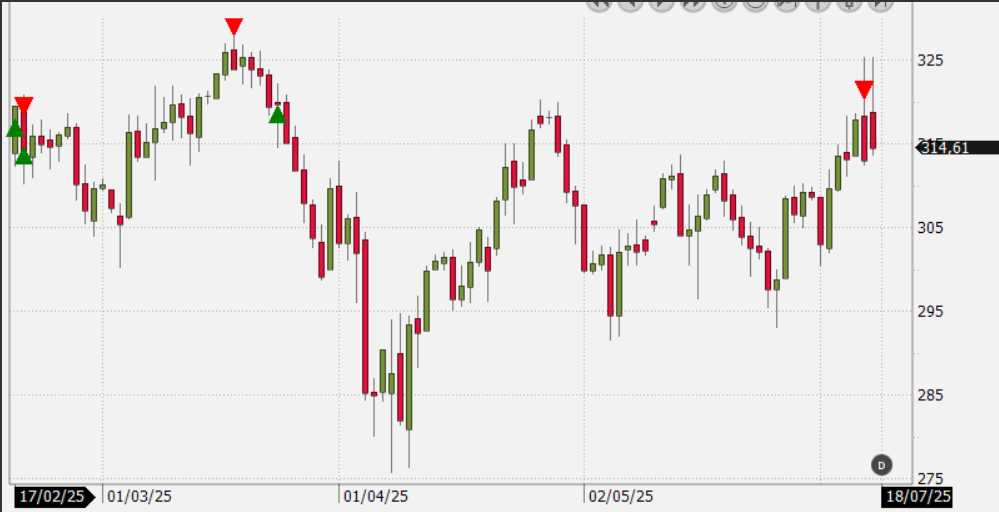Click the leftmost green buy marker
The width and height of the screenshot is (999, 512).
pyautogui.click(x=14, y=129)
